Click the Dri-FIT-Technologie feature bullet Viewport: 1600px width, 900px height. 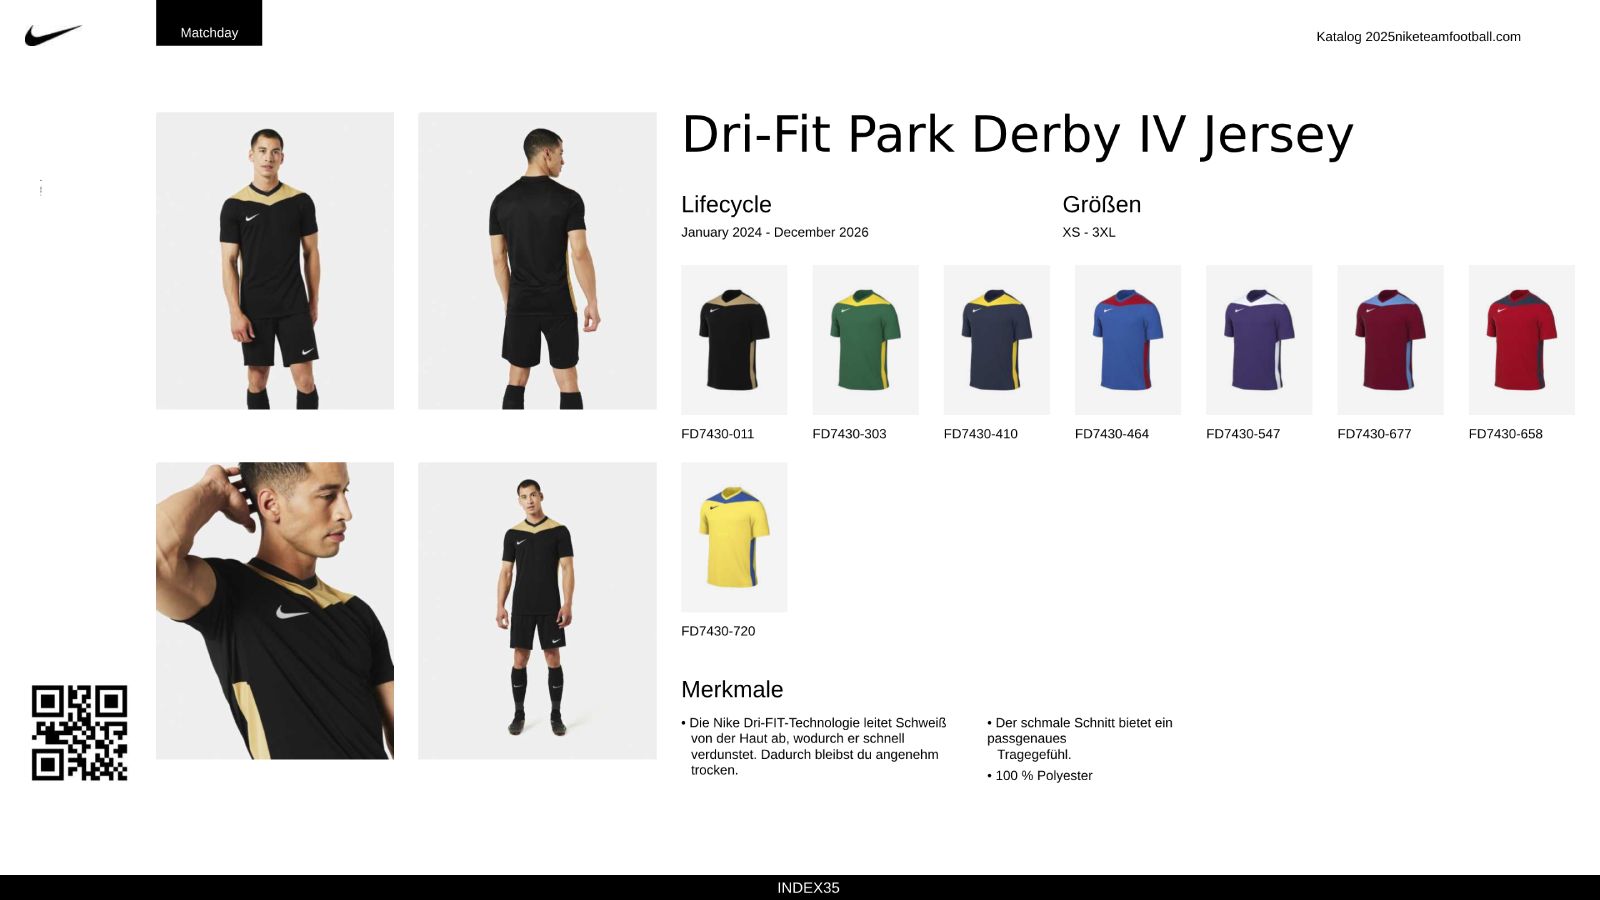click(814, 746)
